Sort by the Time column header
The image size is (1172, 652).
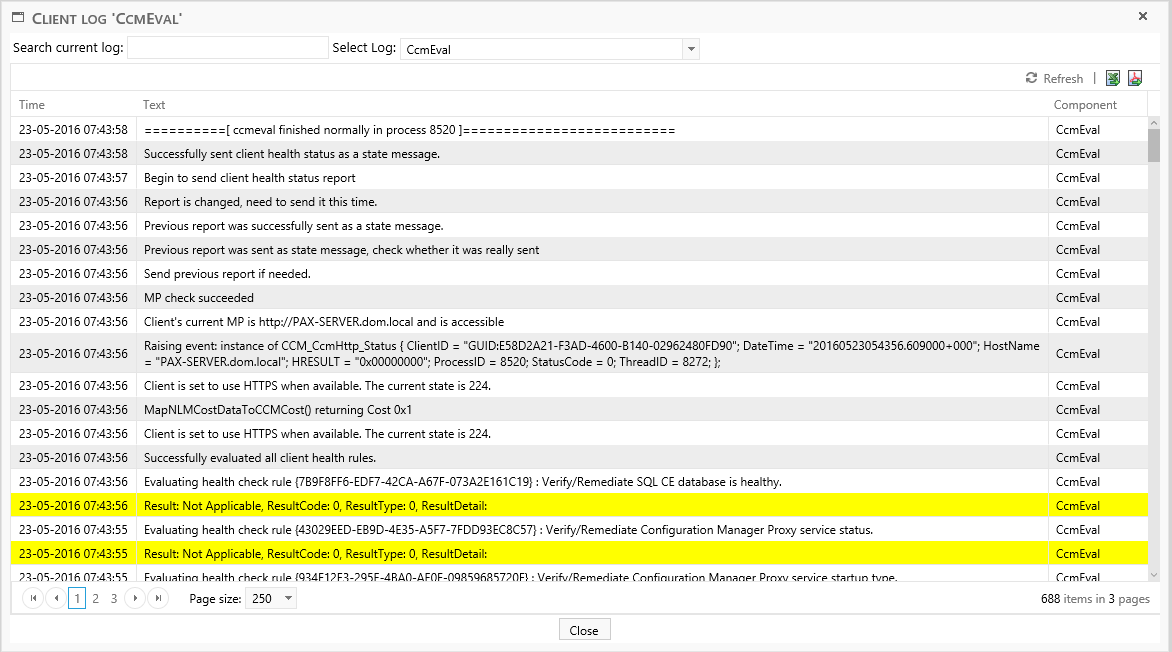(x=32, y=105)
